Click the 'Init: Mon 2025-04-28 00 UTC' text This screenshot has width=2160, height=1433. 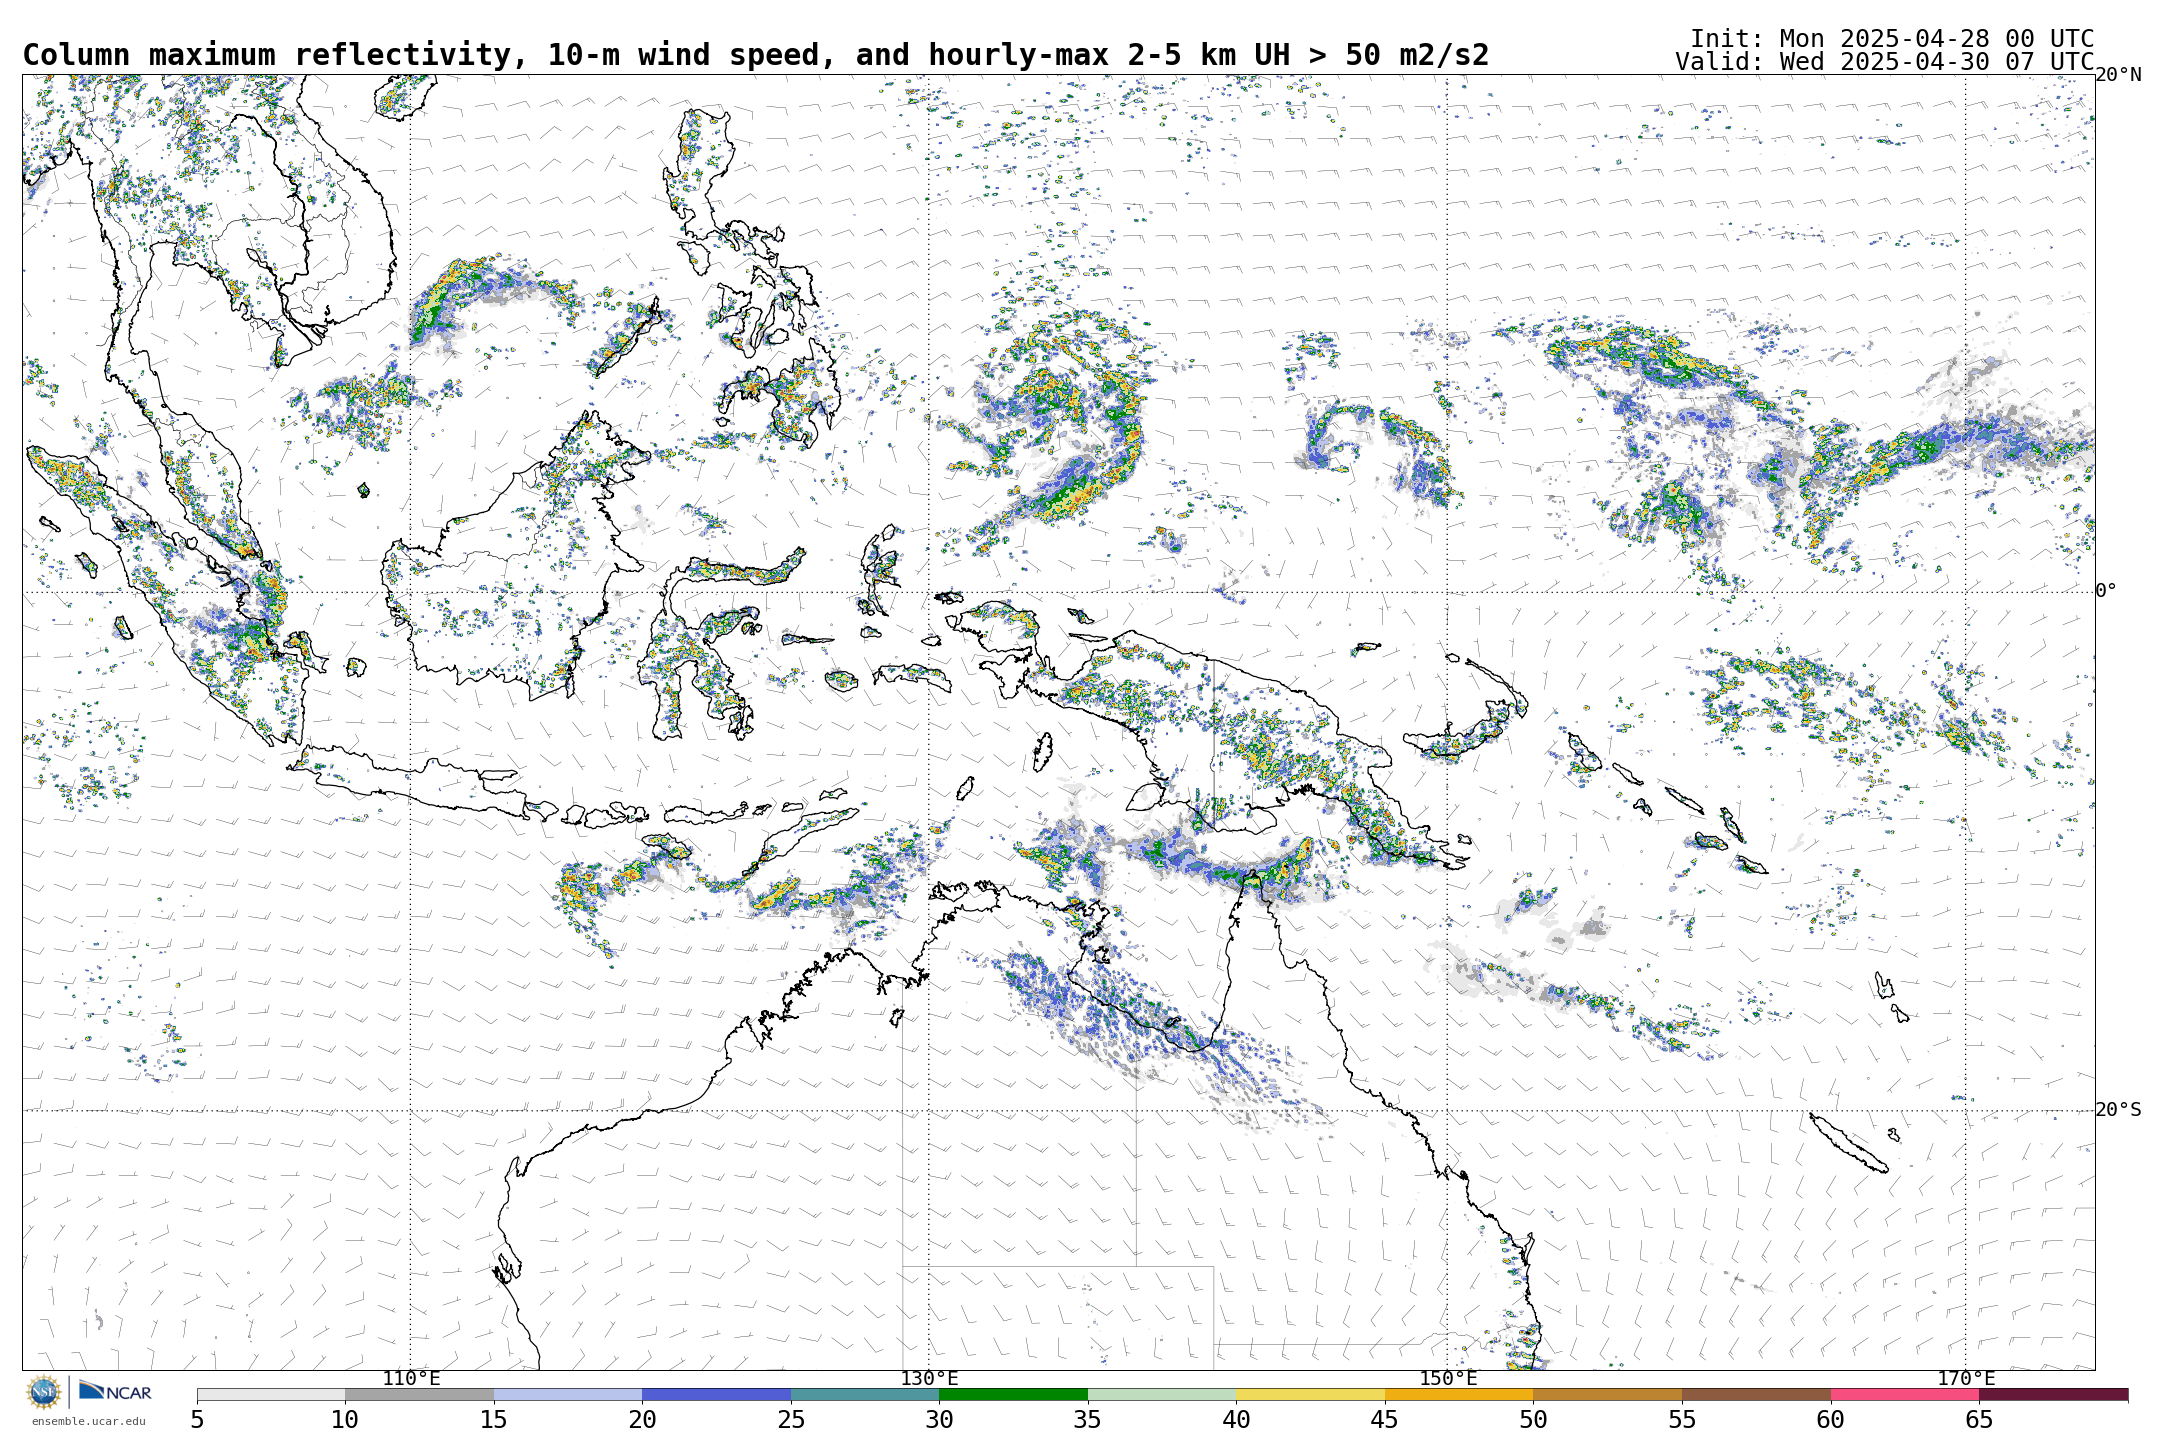(x=1892, y=39)
